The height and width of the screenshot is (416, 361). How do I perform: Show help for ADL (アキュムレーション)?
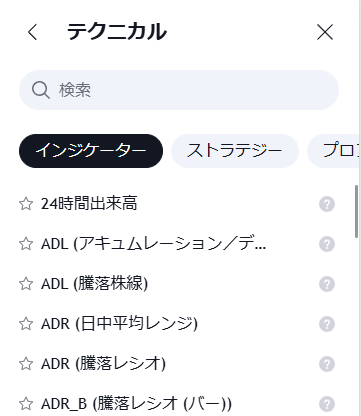[327, 244]
